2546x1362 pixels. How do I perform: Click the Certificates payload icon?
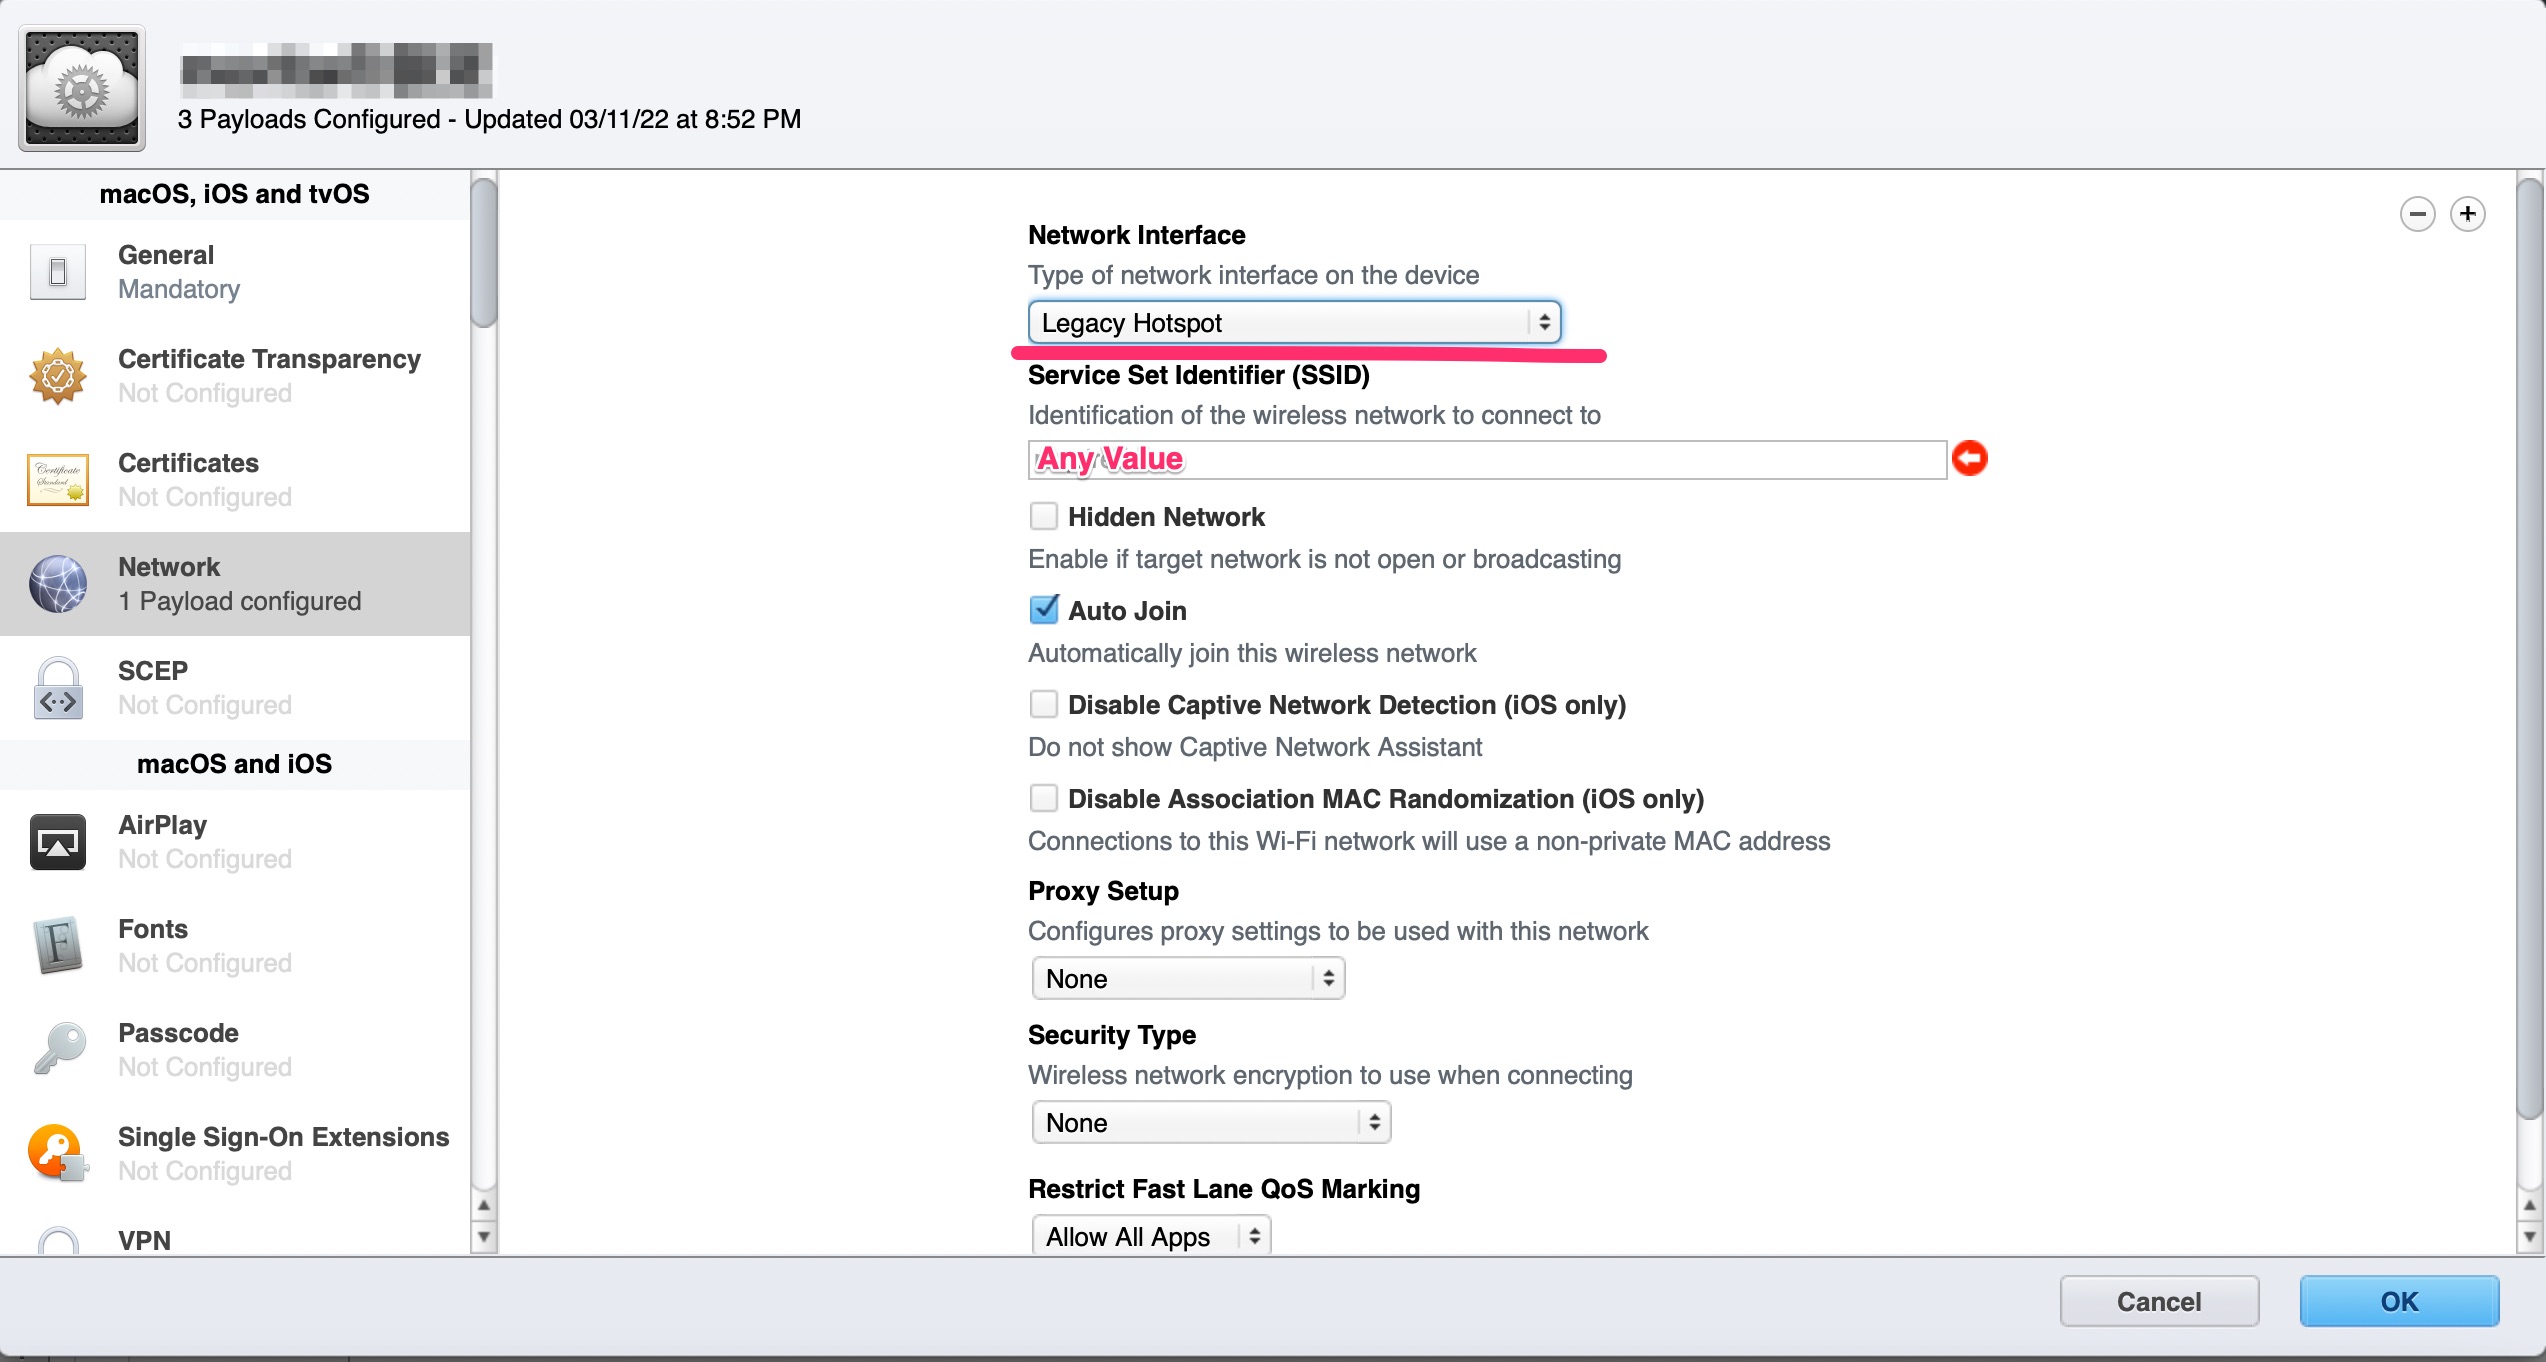[58, 480]
